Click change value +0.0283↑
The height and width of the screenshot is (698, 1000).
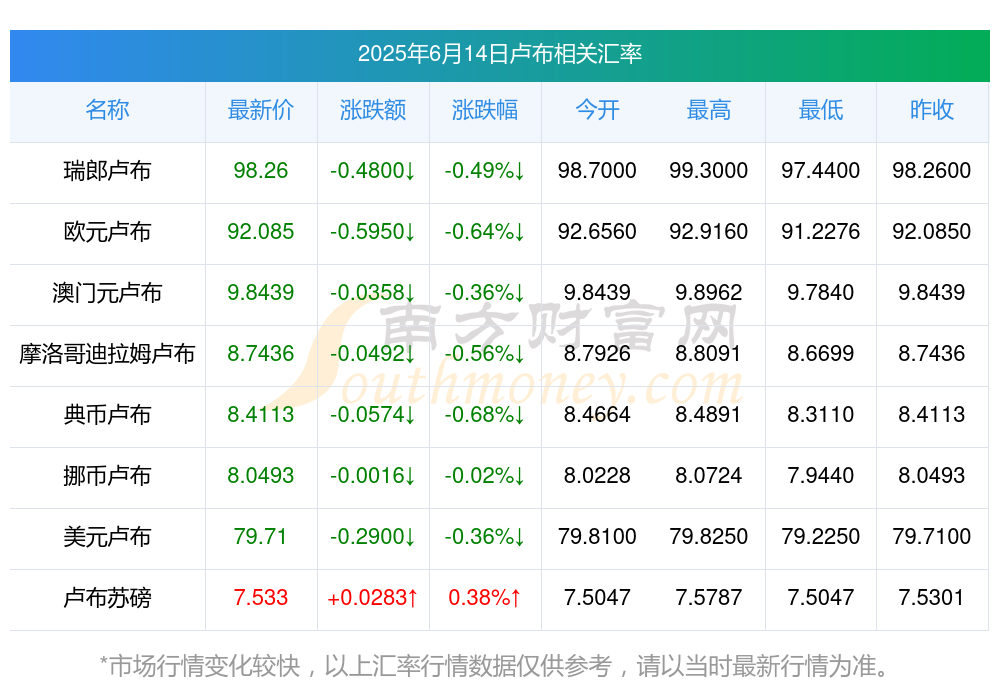coord(373,597)
